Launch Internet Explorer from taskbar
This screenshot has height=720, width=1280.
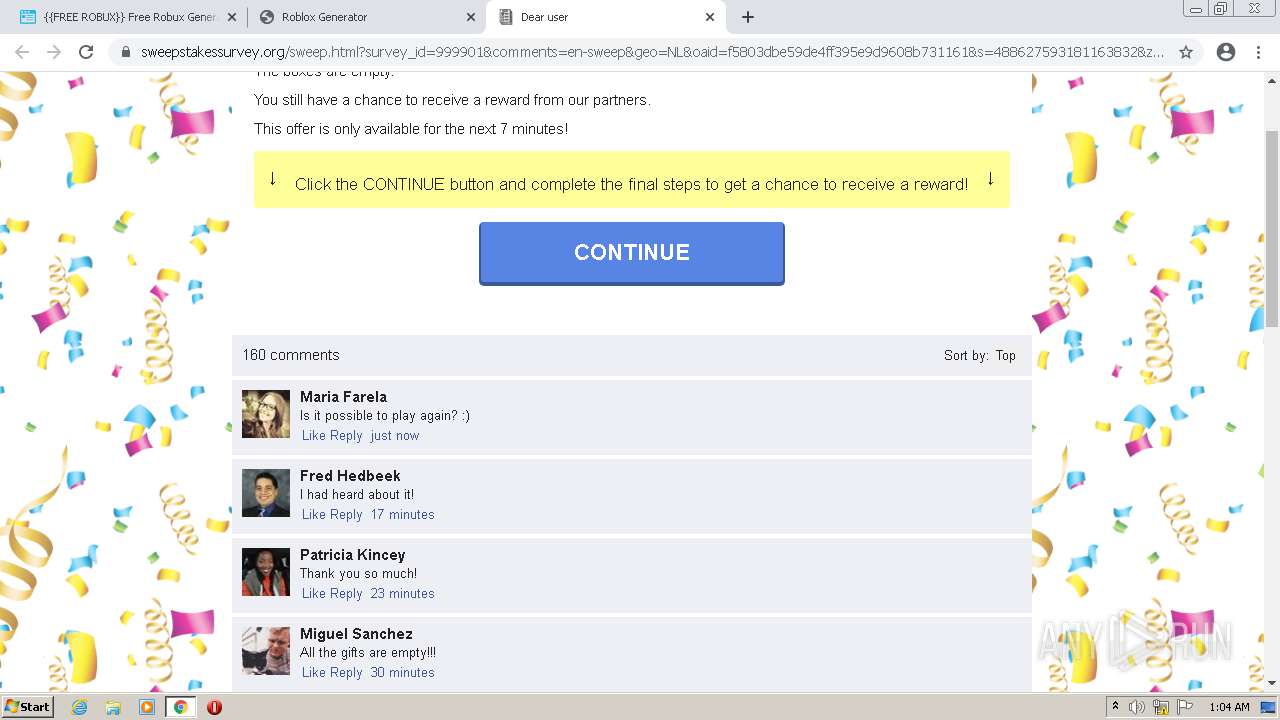click(79, 707)
